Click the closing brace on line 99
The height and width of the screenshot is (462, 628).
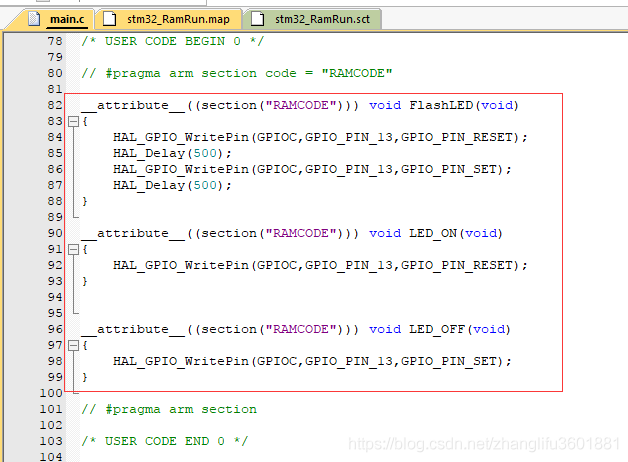tap(85, 377)
